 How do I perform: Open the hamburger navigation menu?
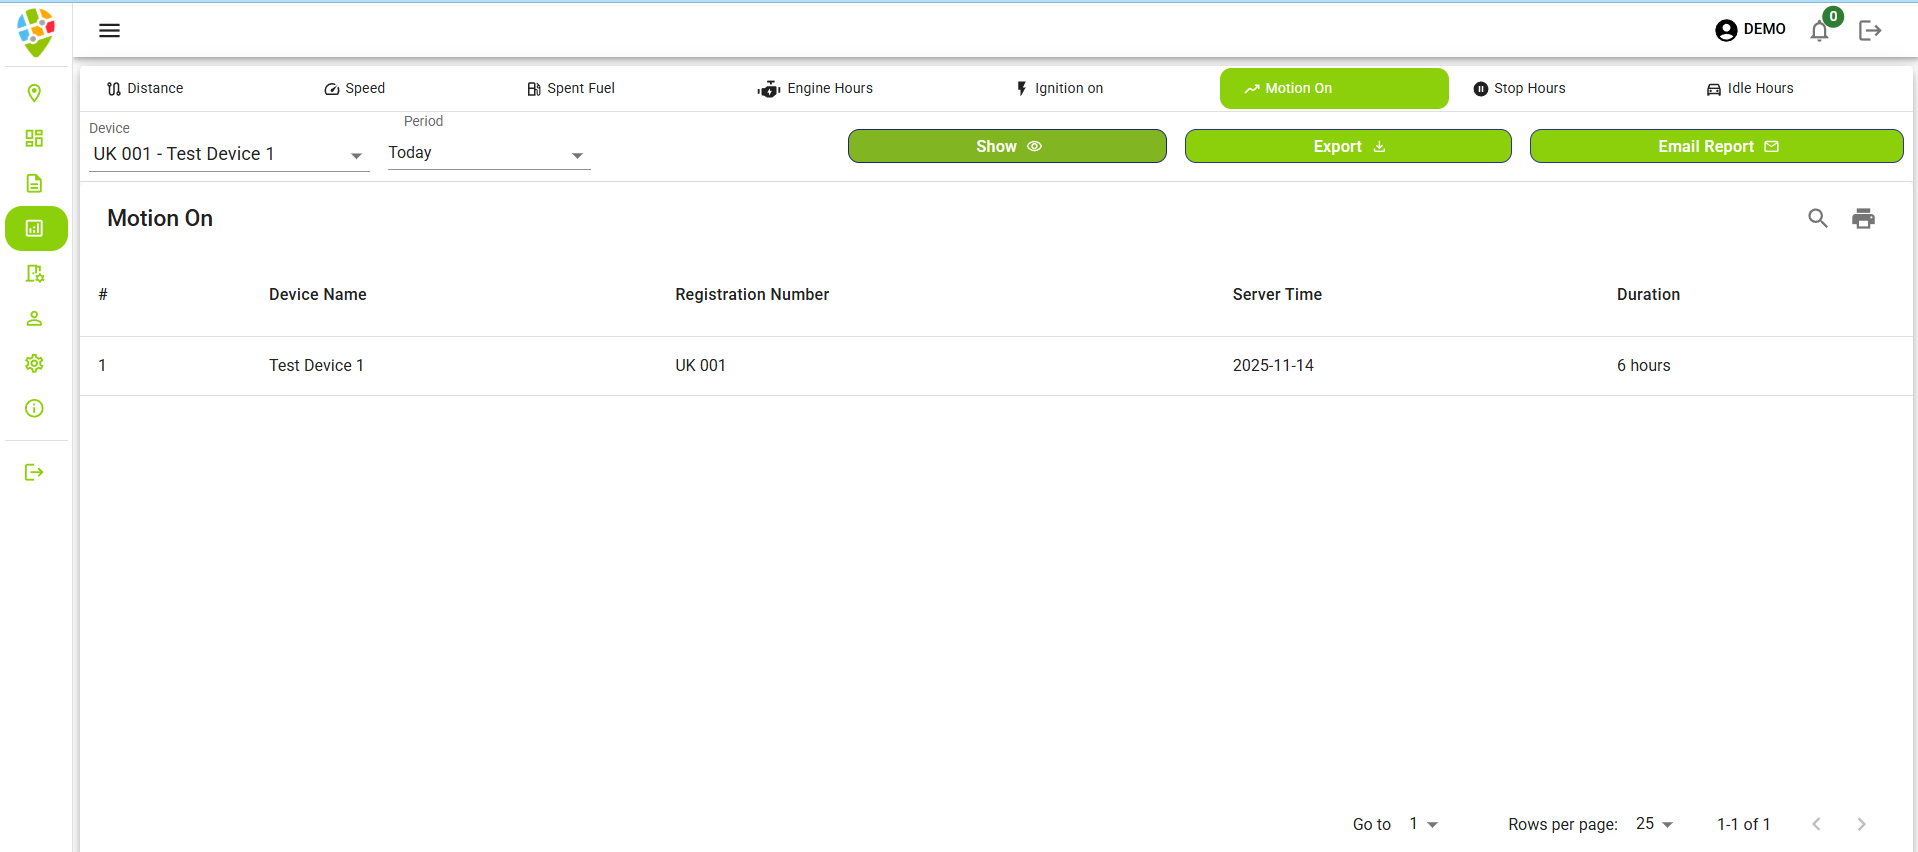tap(109, 30)
